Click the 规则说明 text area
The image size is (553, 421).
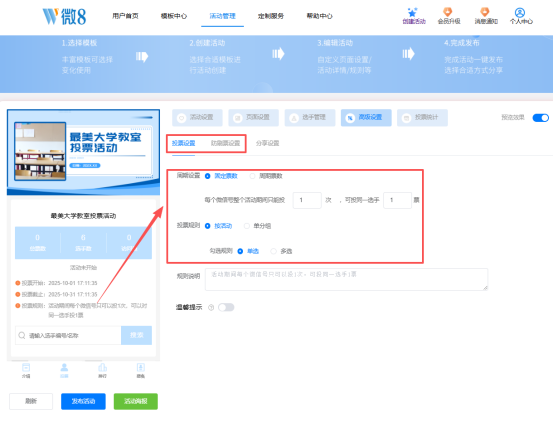pyautogui.click(x=346, y=279)
